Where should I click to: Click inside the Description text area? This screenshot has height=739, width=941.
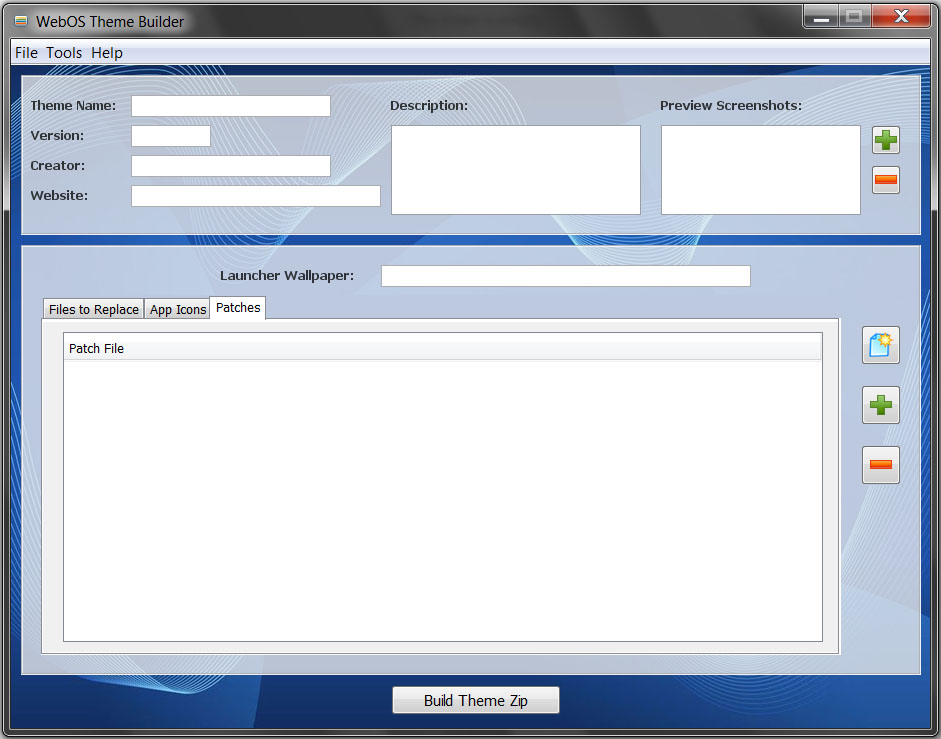[516, 170]
